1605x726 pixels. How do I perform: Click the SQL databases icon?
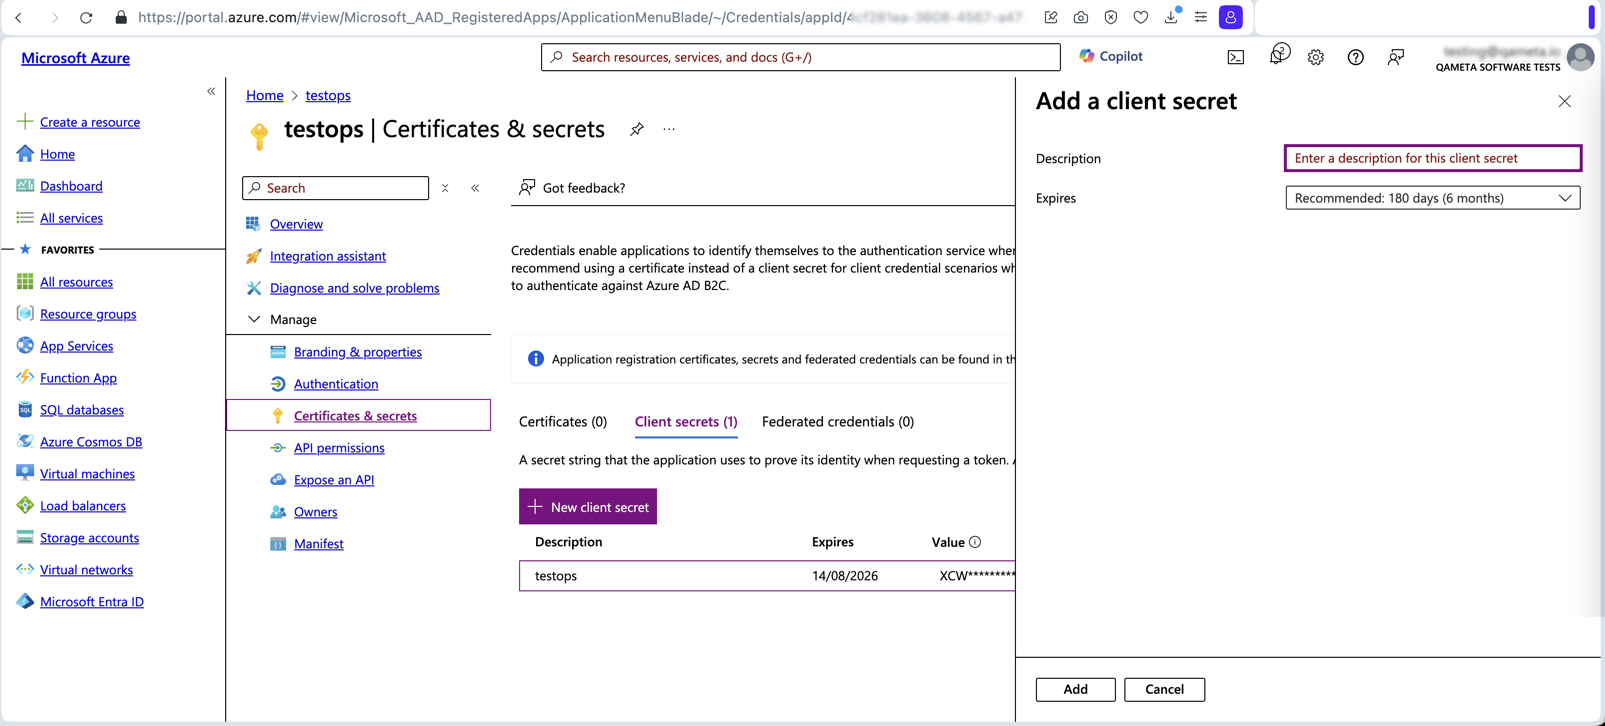point(25,410)
